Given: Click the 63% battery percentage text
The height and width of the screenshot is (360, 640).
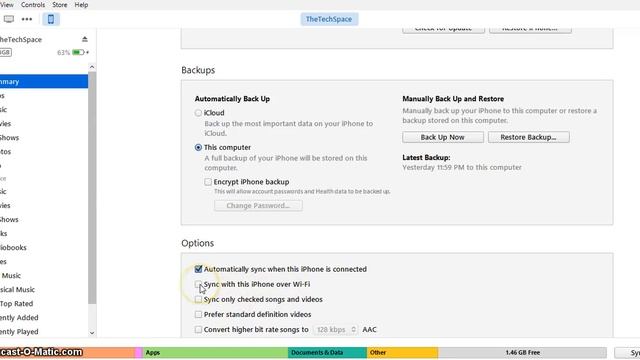Looking at the screenshot, I should (63, 53).
